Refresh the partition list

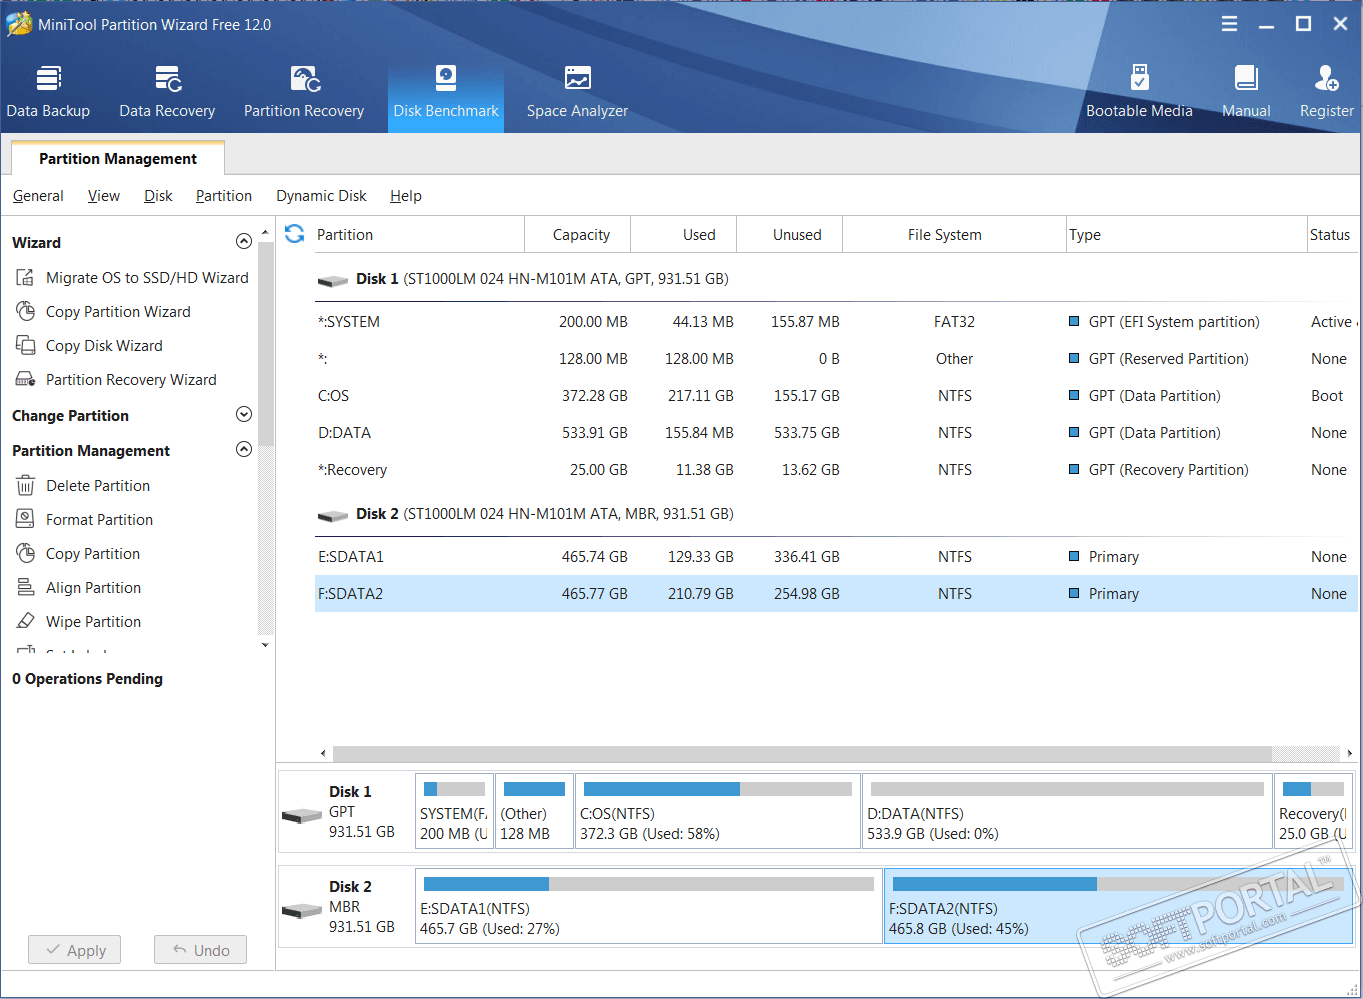[x=294, y=234]
